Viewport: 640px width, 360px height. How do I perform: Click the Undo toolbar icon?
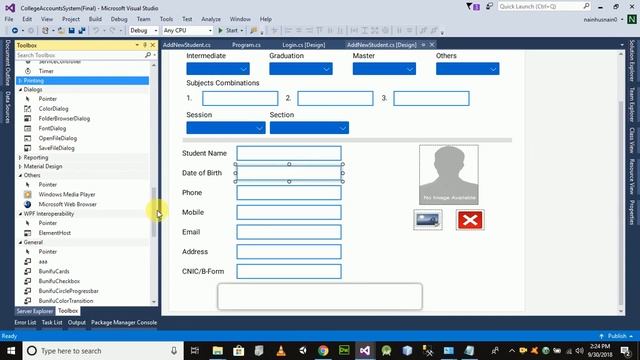point(96,31)
